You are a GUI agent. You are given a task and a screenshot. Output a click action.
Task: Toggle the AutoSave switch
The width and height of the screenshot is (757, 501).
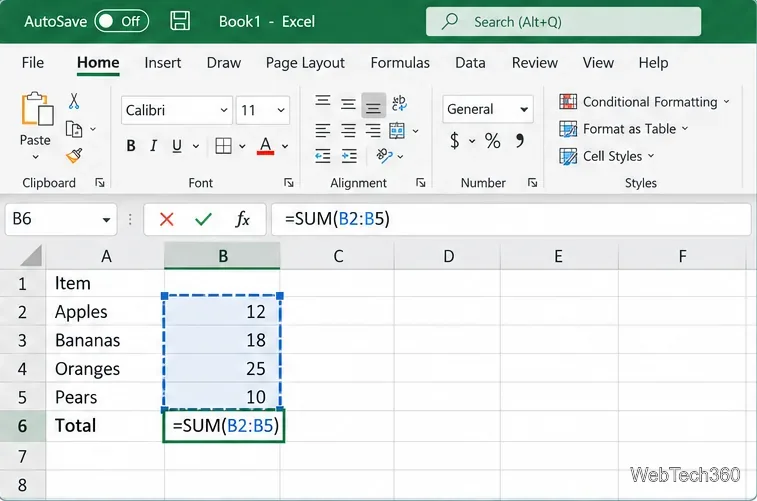click(x=121, y=21)
